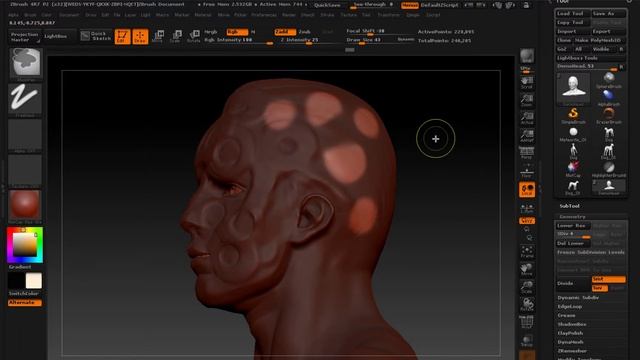Click Save As in Tool panel
Image resolution: width=640 pixels, height=360 pixels.
click(609, 13)
